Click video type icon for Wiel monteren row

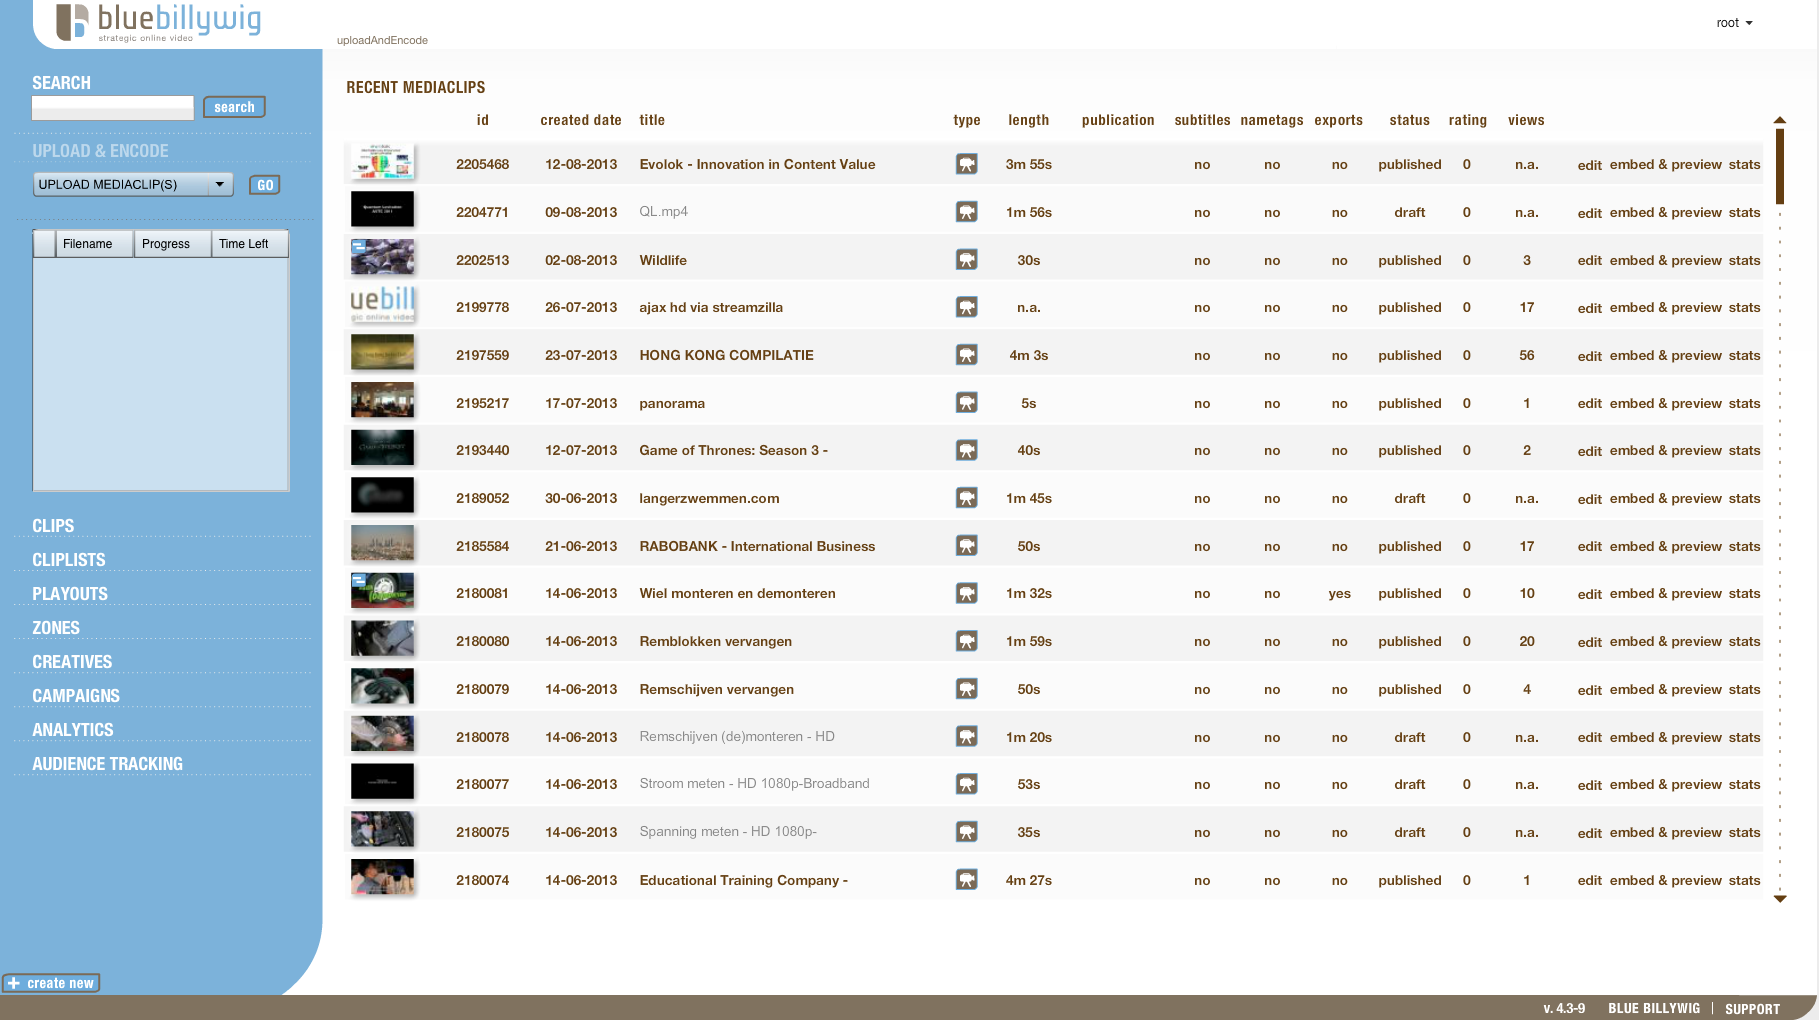966,593
